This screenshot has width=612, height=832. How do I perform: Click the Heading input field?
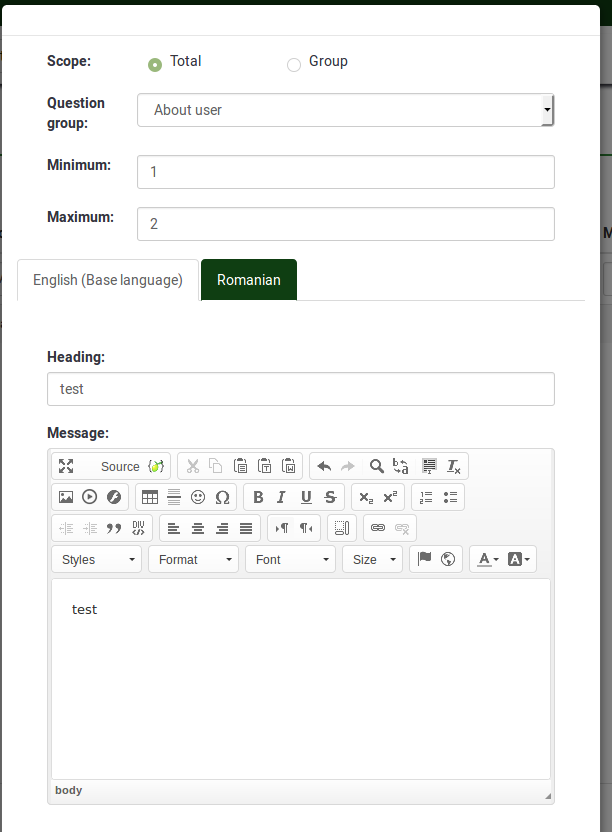[300, 389]
